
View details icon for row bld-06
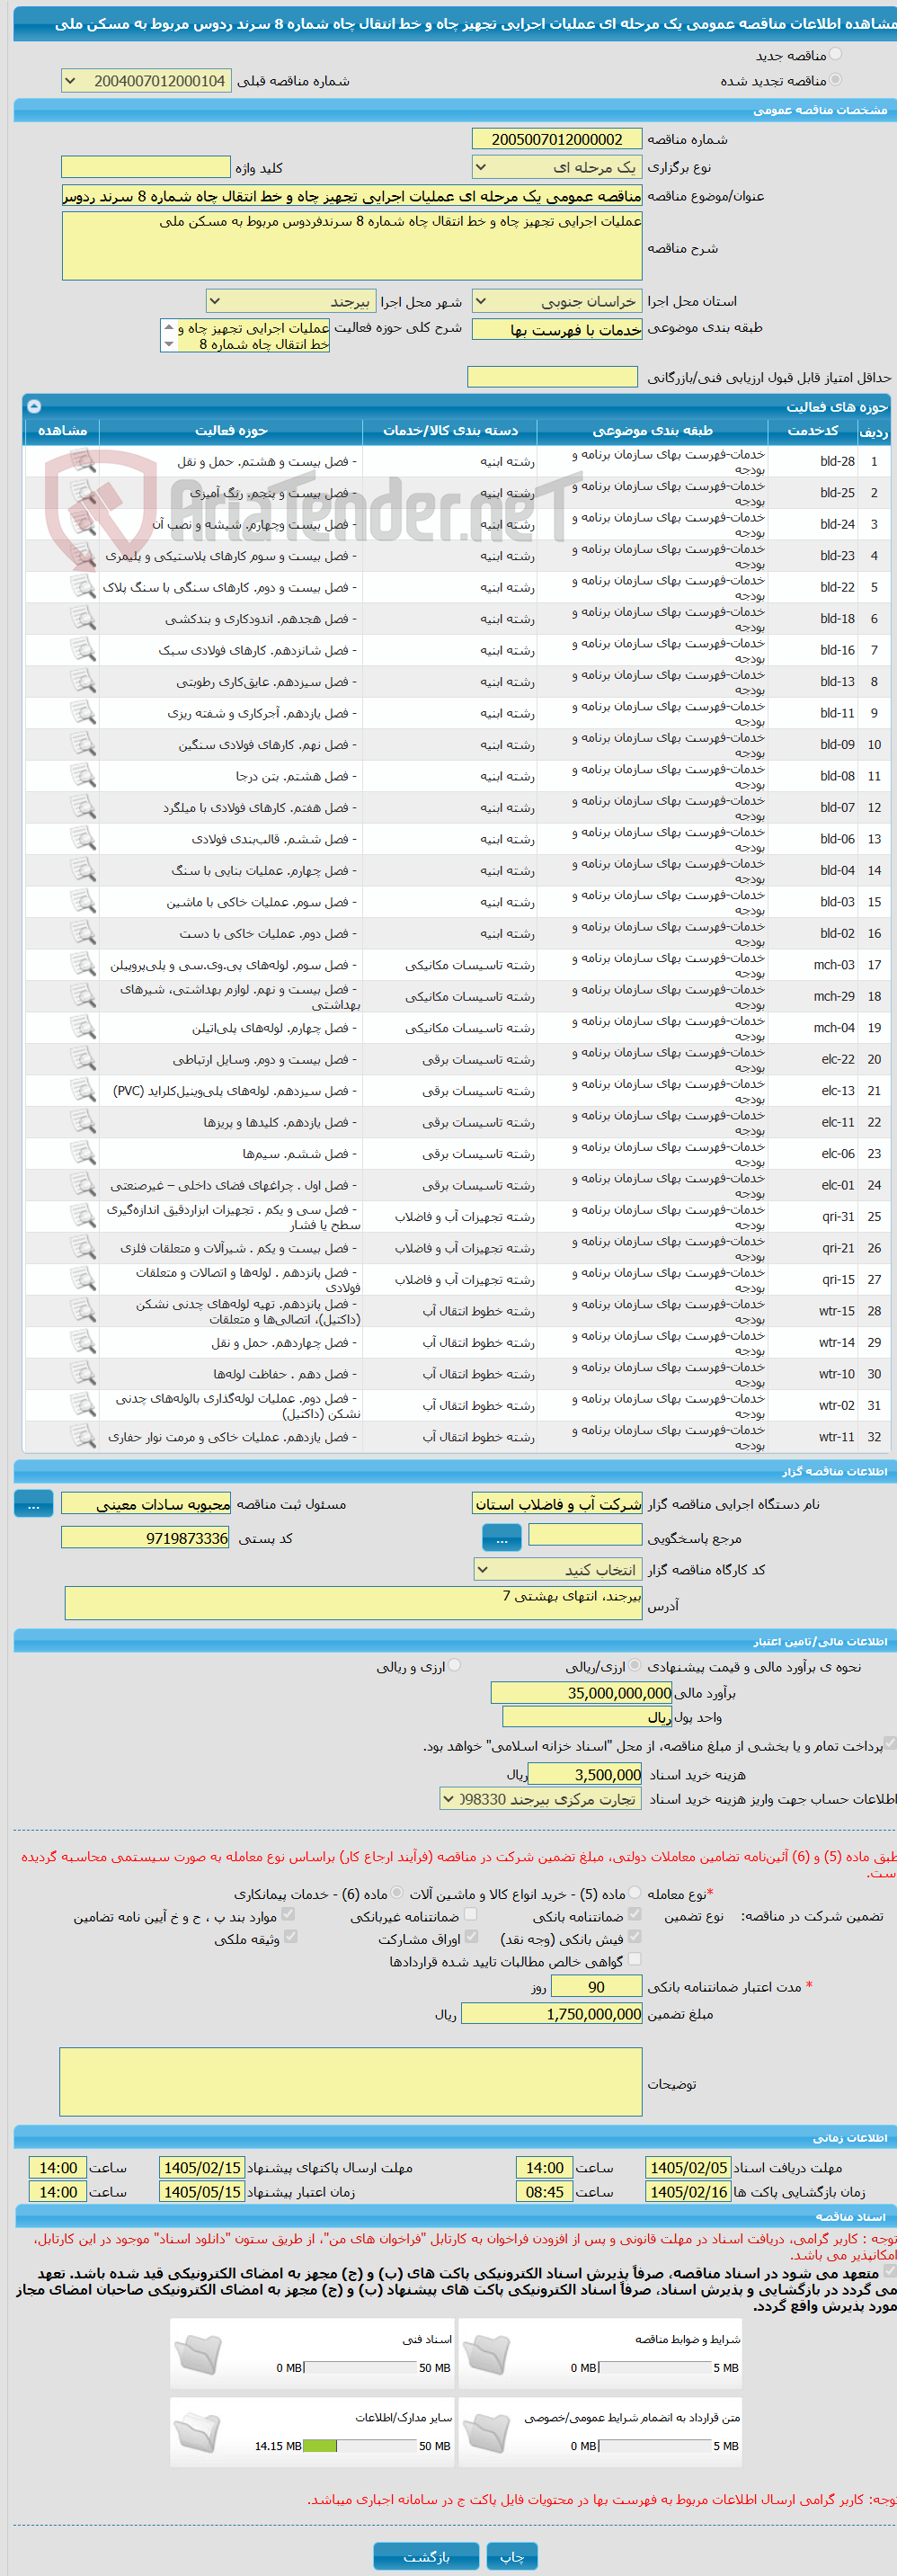click(x=83, y=839)
